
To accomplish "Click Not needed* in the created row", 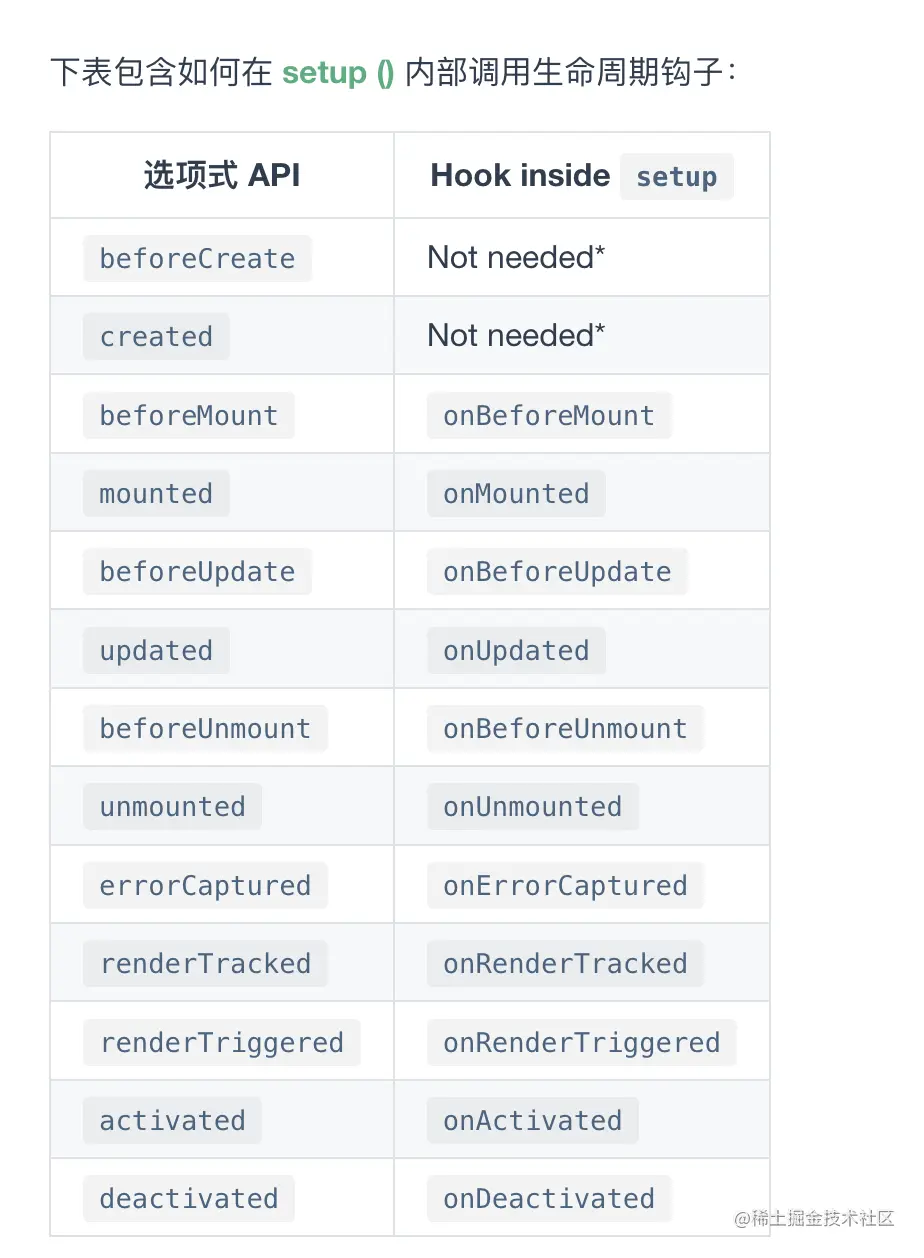I will click(516, 336).
